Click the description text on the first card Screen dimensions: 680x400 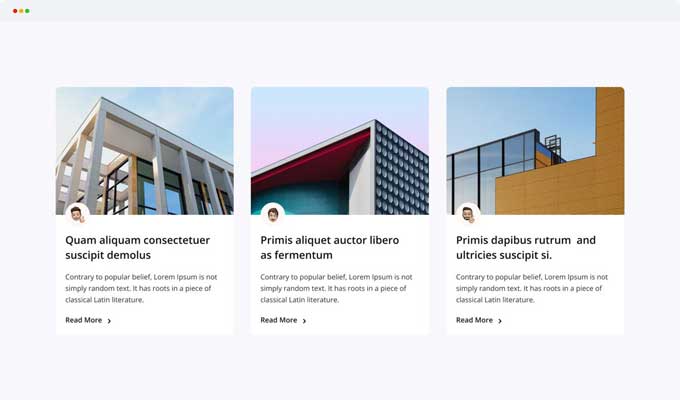coord(141,289)
